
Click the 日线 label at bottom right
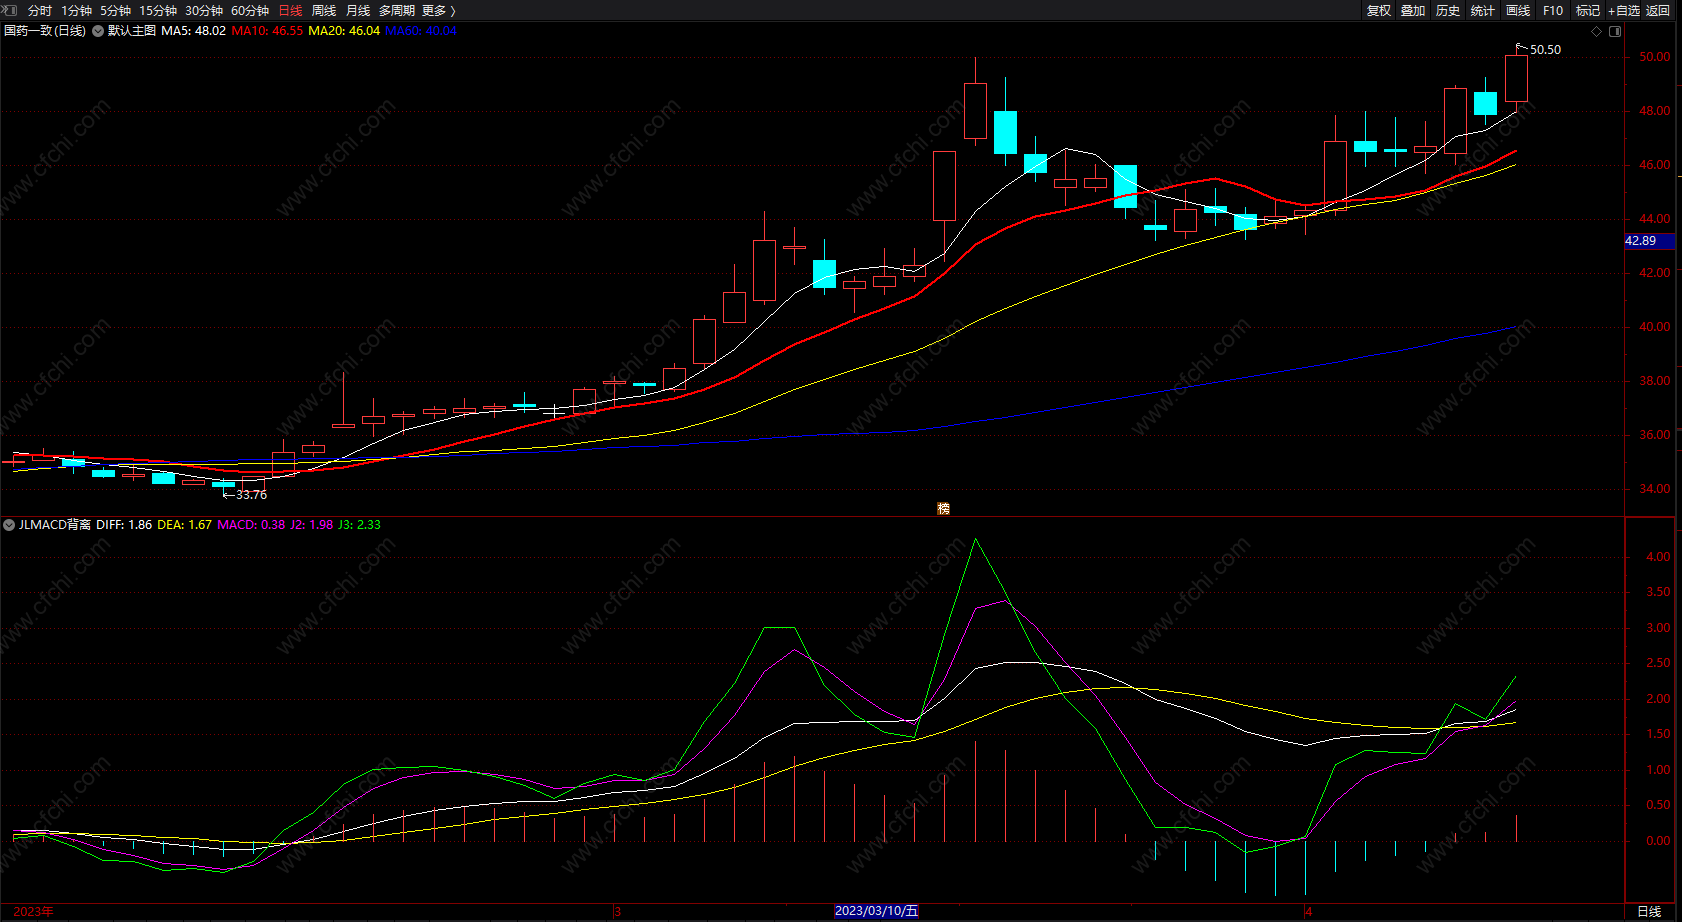(x=1649, y=911)
